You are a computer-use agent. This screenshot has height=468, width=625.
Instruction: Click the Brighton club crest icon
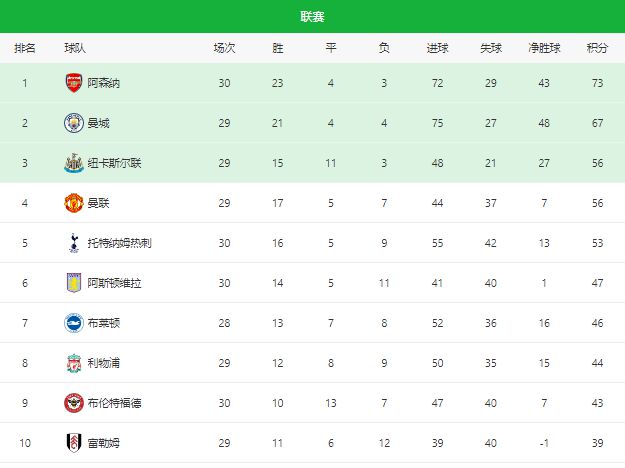(x=73, y=323)
